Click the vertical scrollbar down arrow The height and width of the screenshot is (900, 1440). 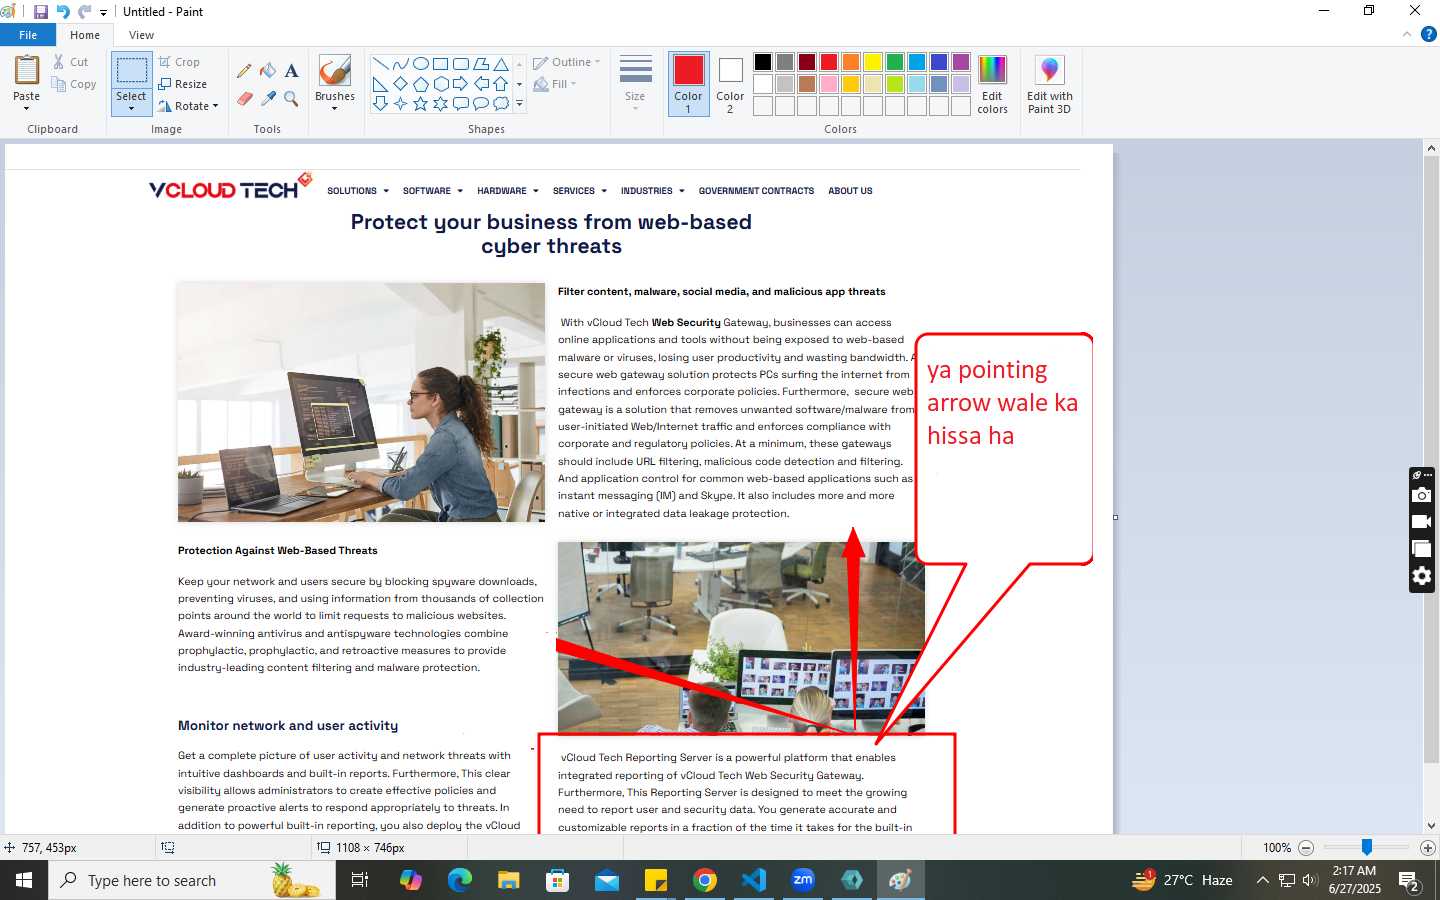(1431, 826)
